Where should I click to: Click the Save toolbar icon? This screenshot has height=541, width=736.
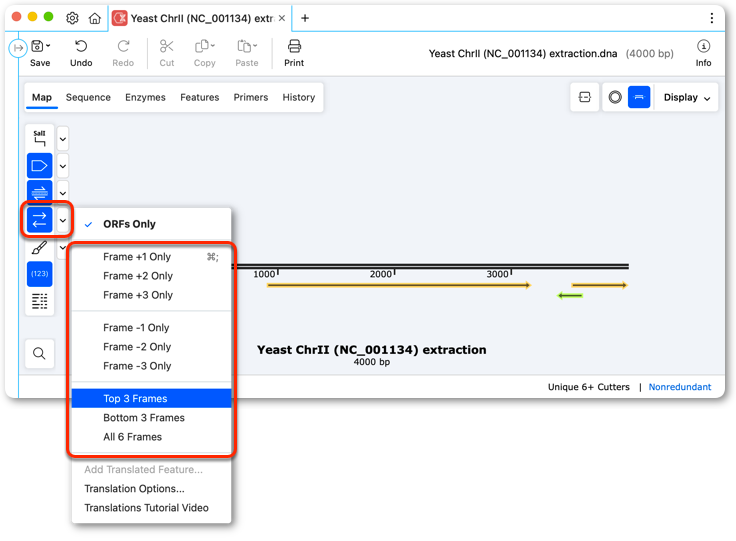[x=37, y=46]
